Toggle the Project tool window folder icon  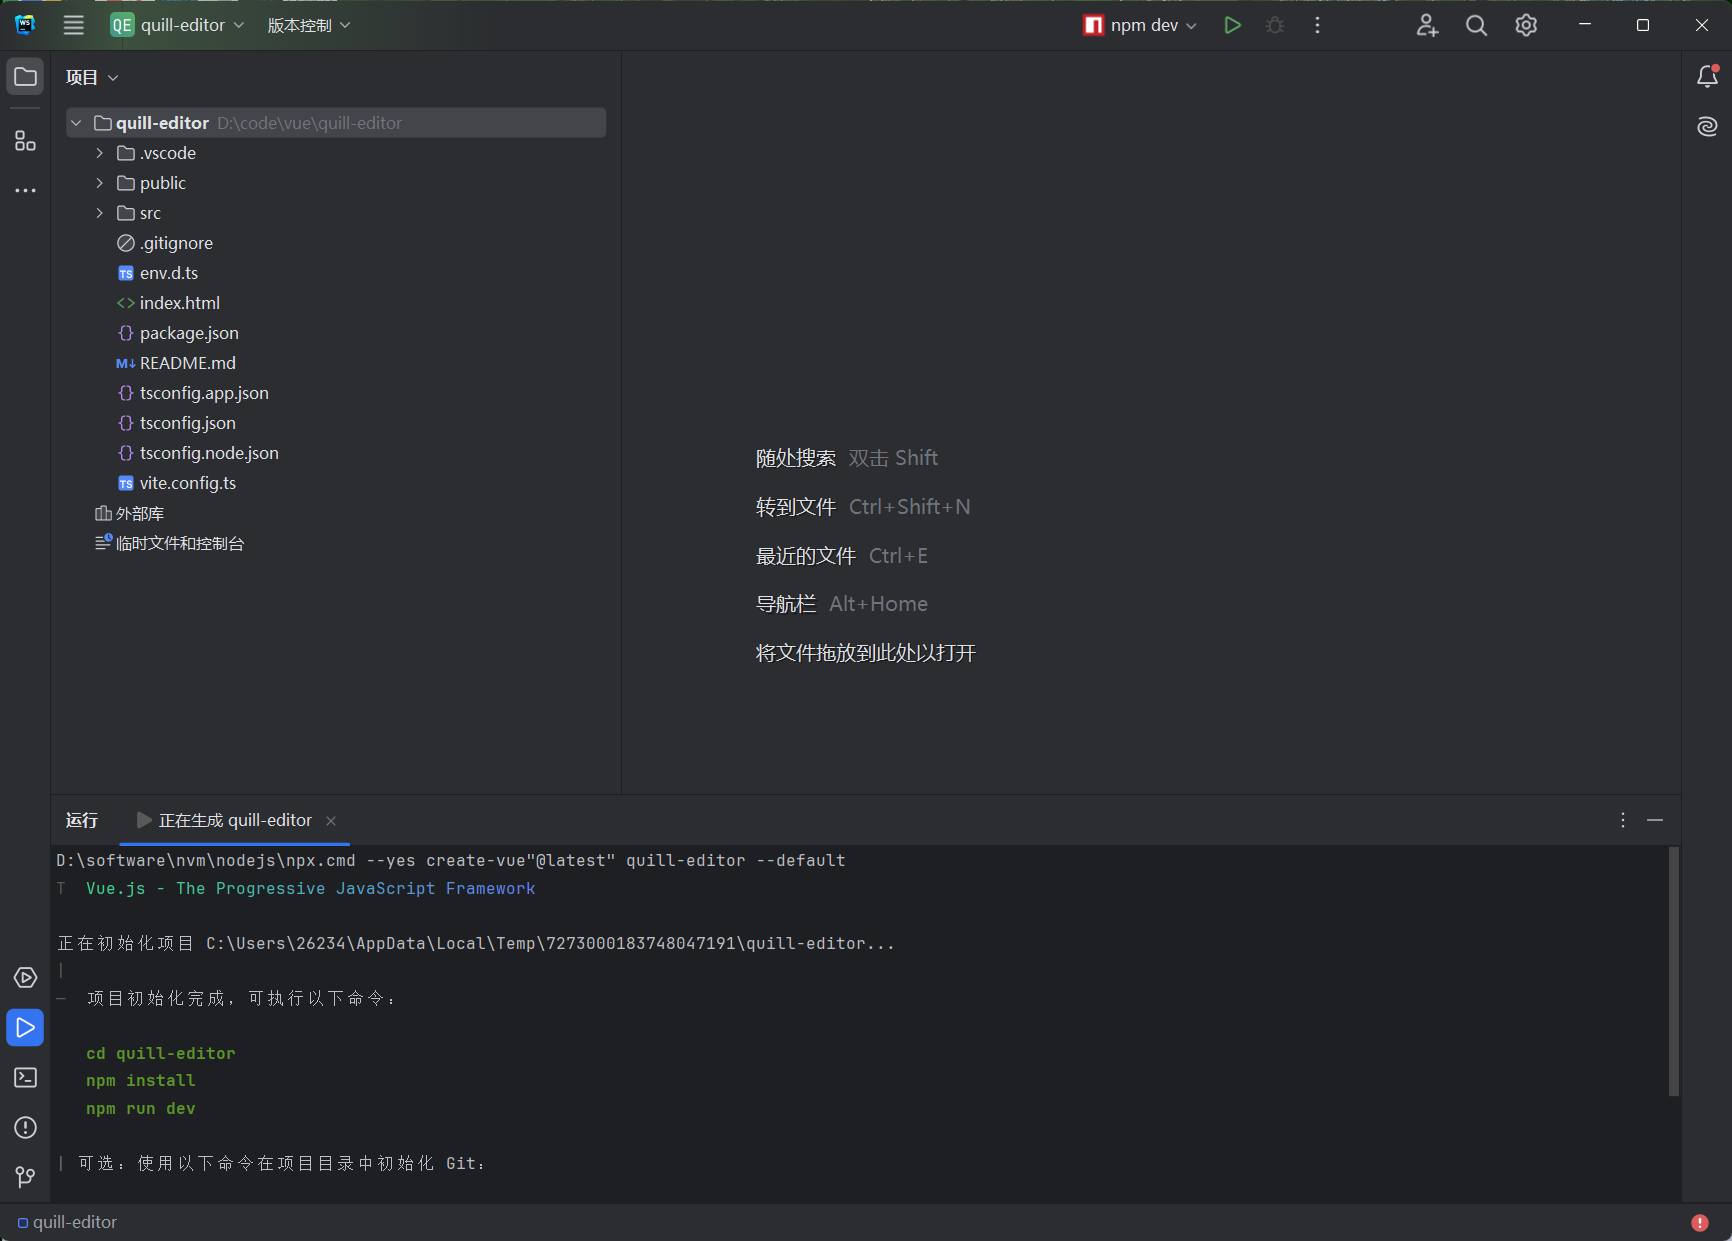coord(25,77)
